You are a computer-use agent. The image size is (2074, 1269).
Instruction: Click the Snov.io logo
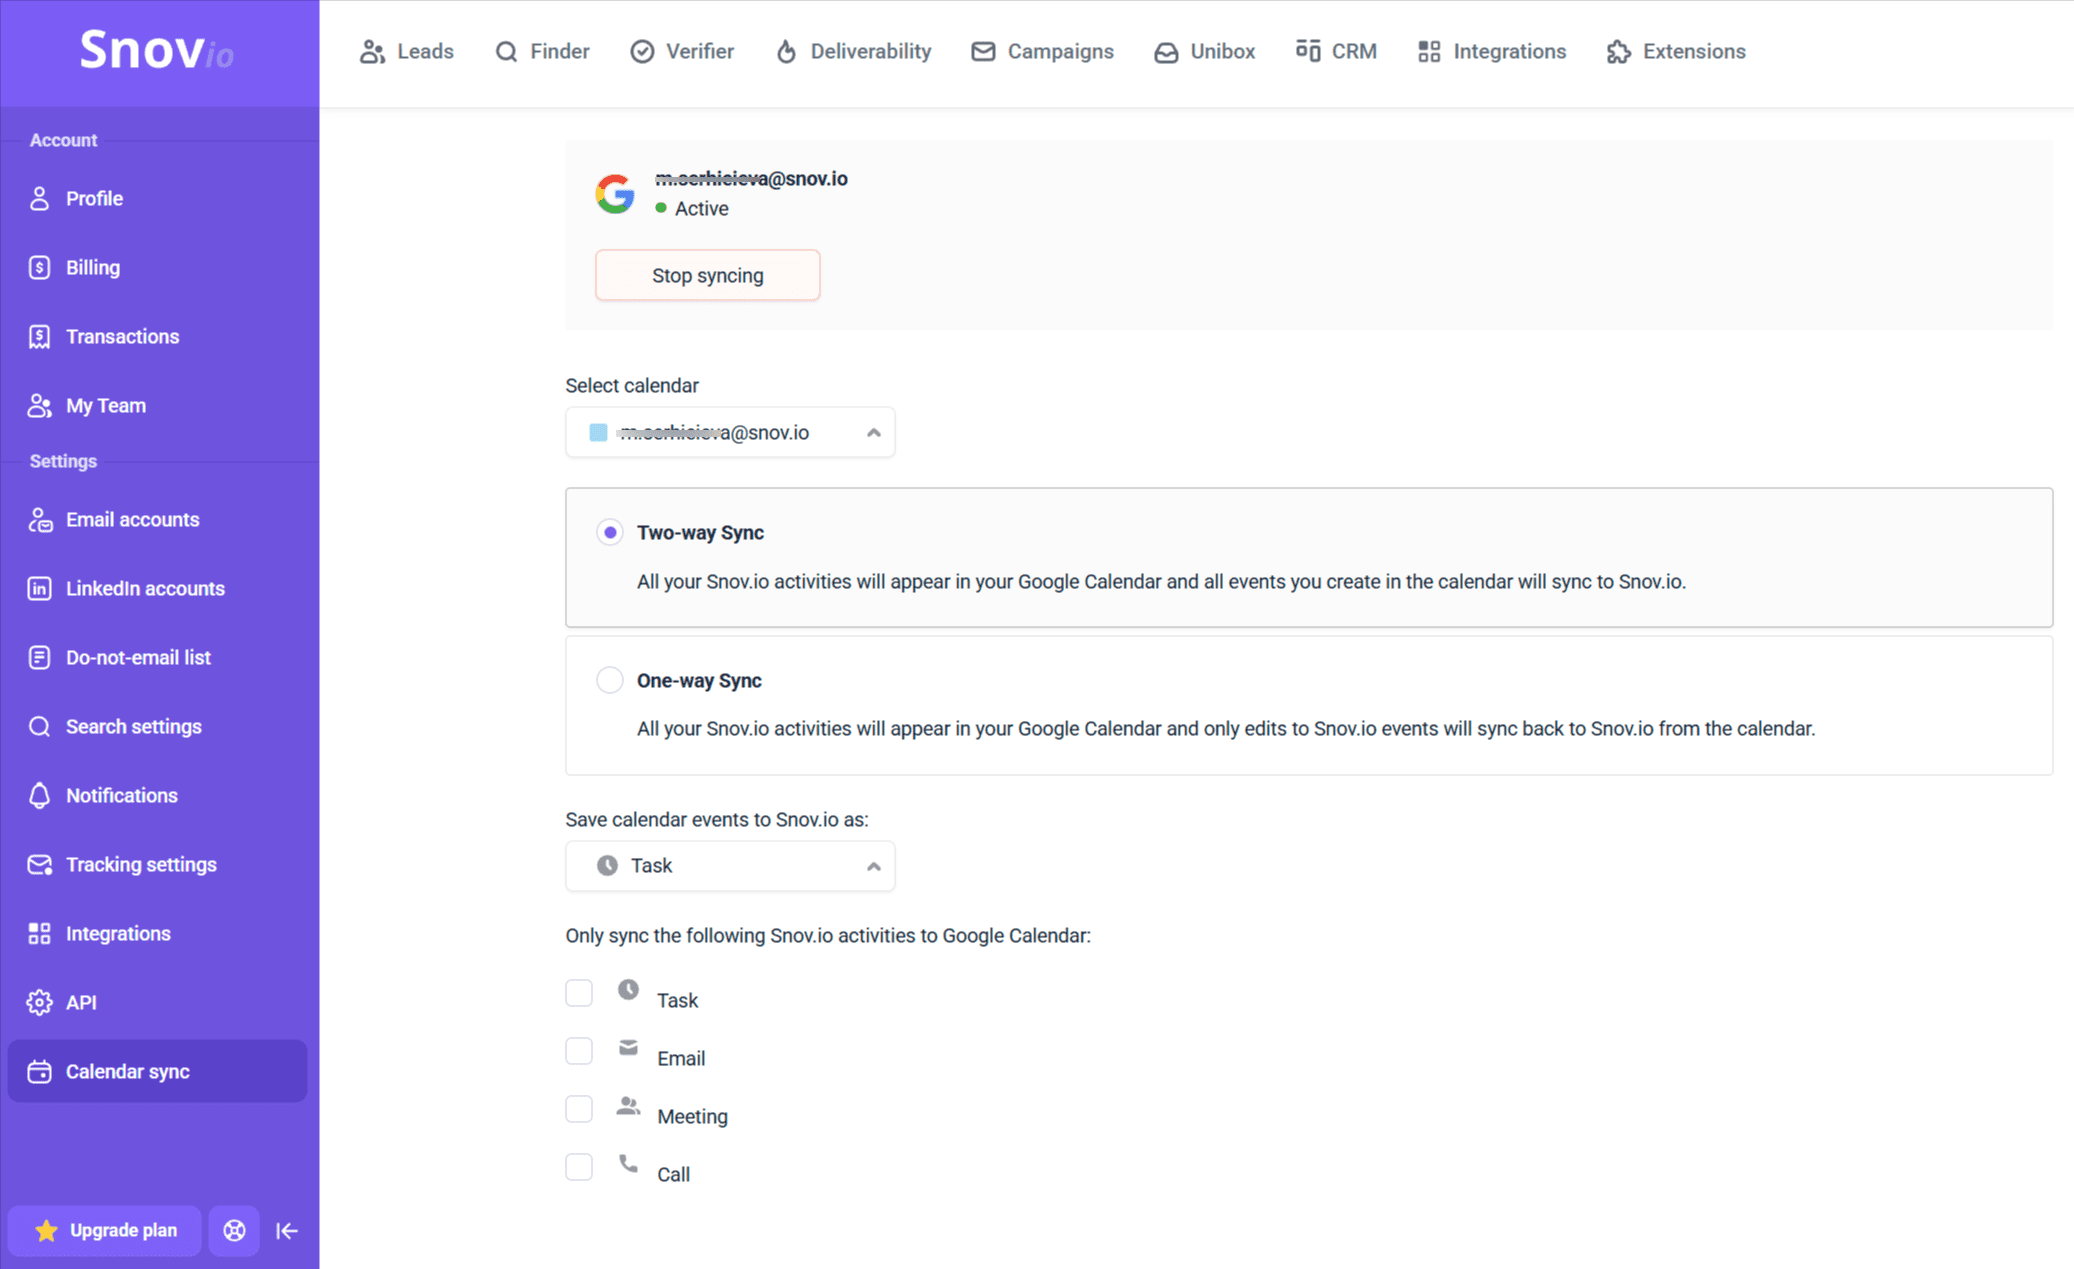point(157,50)
